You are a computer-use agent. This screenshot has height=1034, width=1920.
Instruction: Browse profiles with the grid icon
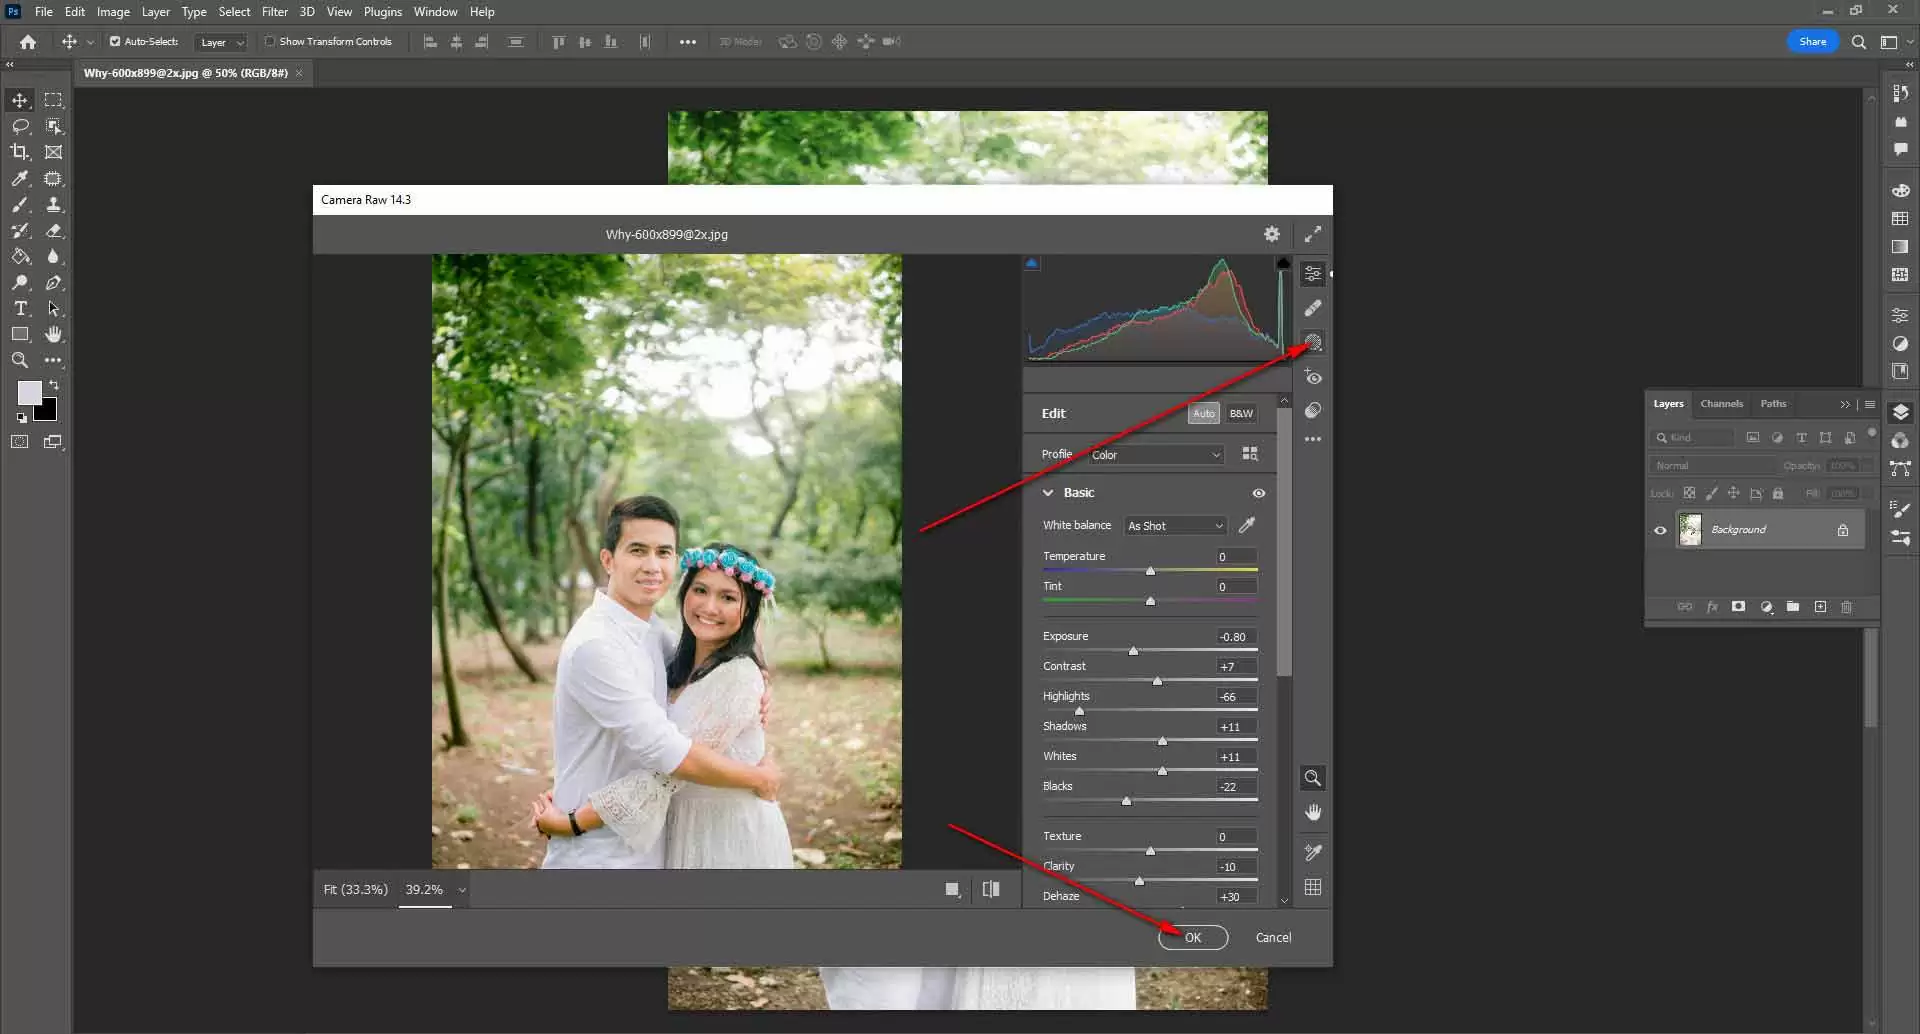pyautogui.click(x=1250, y=454)
